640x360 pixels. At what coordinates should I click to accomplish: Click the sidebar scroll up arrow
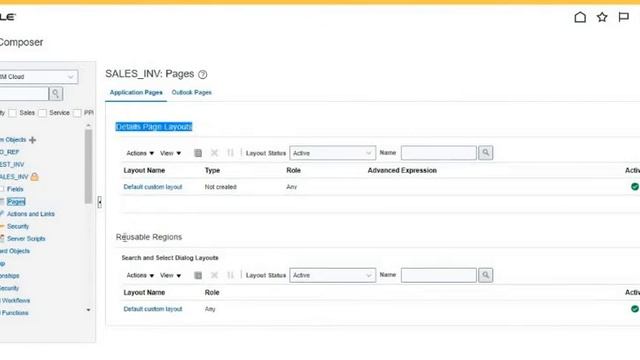click(x=89, y=125)
